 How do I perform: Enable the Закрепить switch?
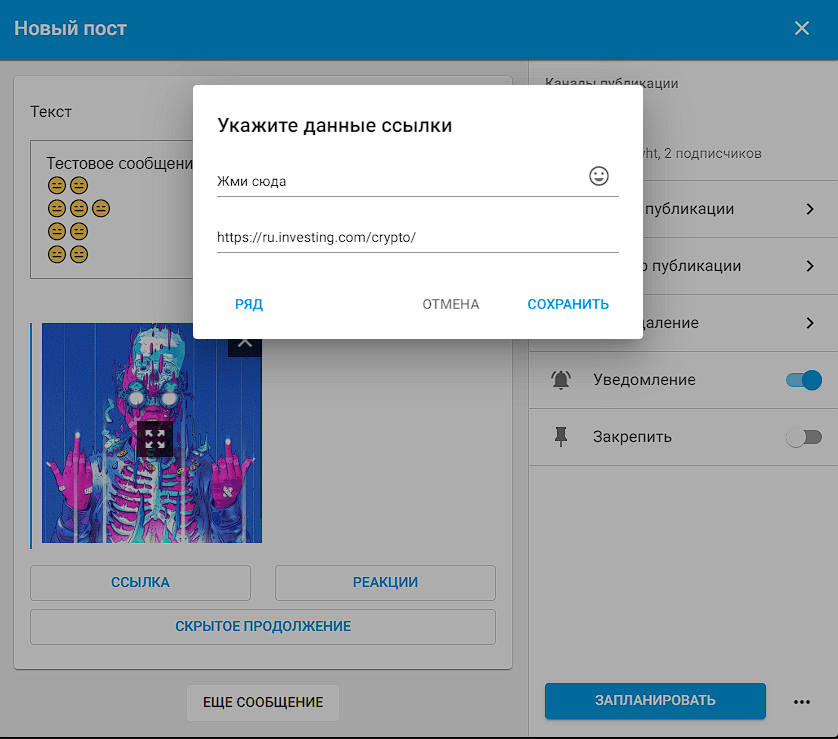(804, 437)
